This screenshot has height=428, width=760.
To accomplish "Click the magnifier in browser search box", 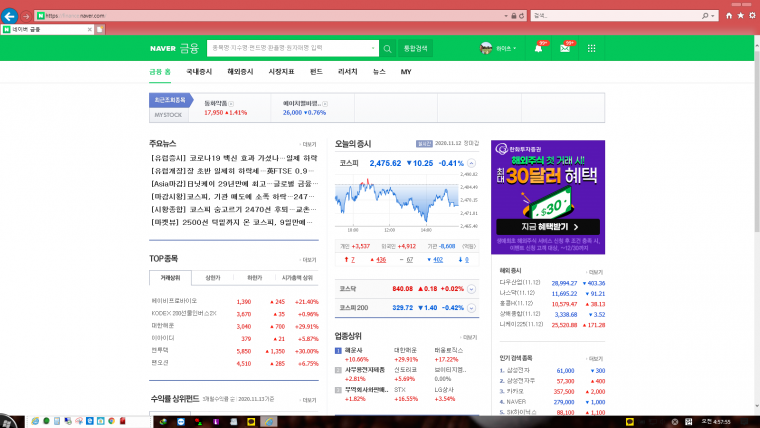I will (x=705, y=16).
